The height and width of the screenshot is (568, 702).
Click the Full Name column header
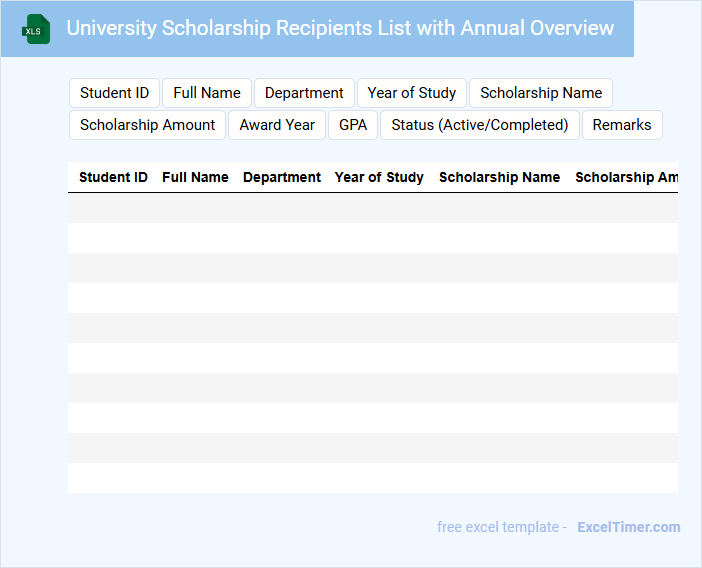(x=195, y=177)
